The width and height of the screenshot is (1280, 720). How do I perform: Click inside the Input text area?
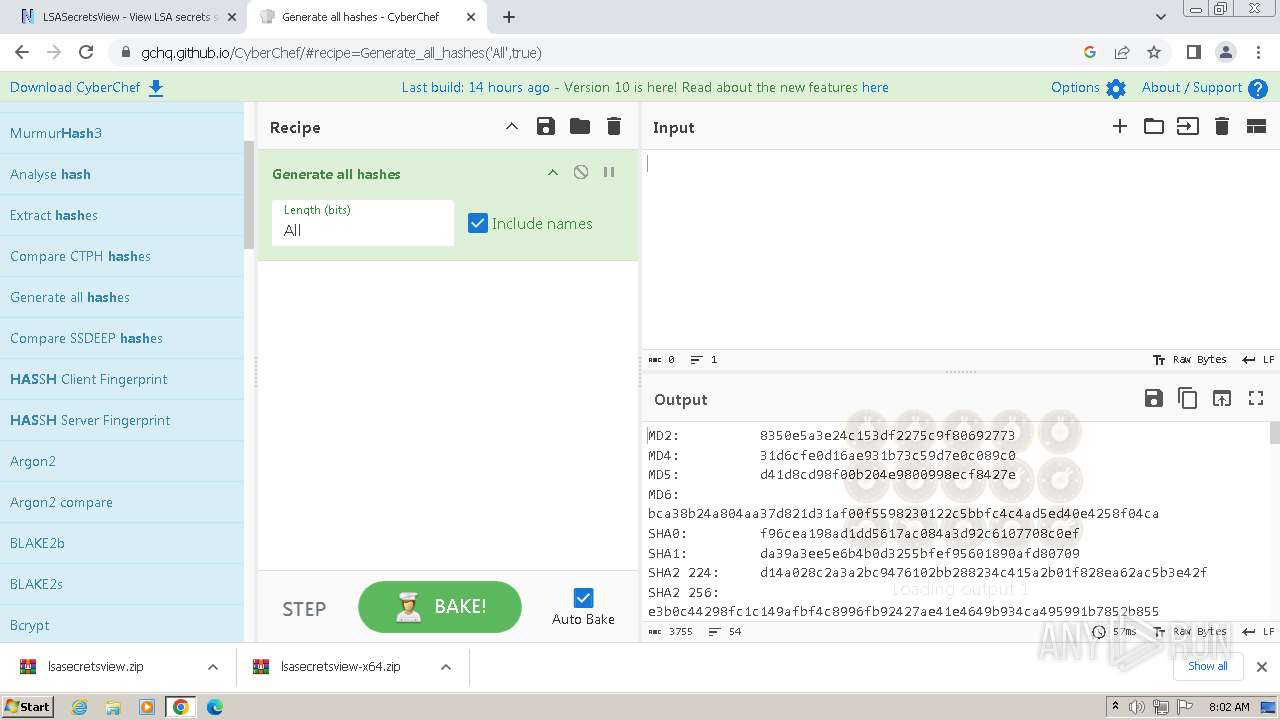pyautogui.click(x=960, y=249)
